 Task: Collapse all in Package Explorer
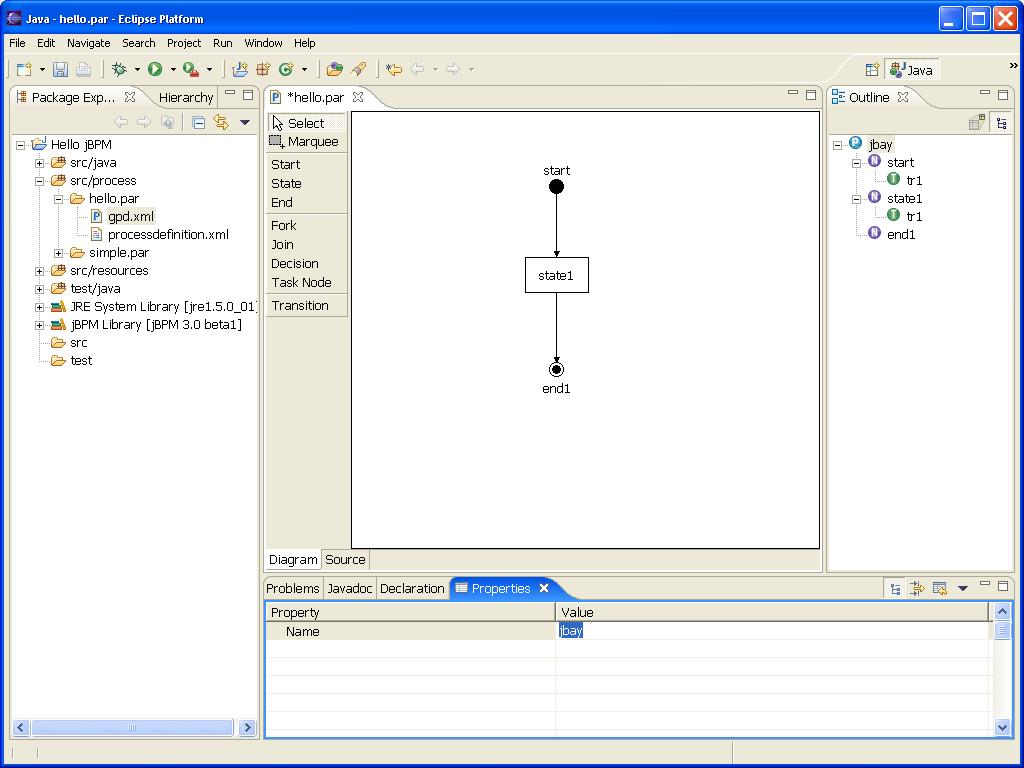coord(199,122)
